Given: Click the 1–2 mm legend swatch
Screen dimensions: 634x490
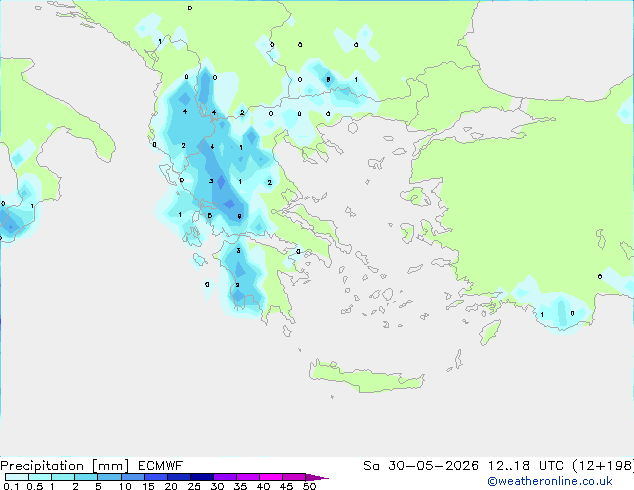Looking at the screenshot, I should click(x=63, y=477).
